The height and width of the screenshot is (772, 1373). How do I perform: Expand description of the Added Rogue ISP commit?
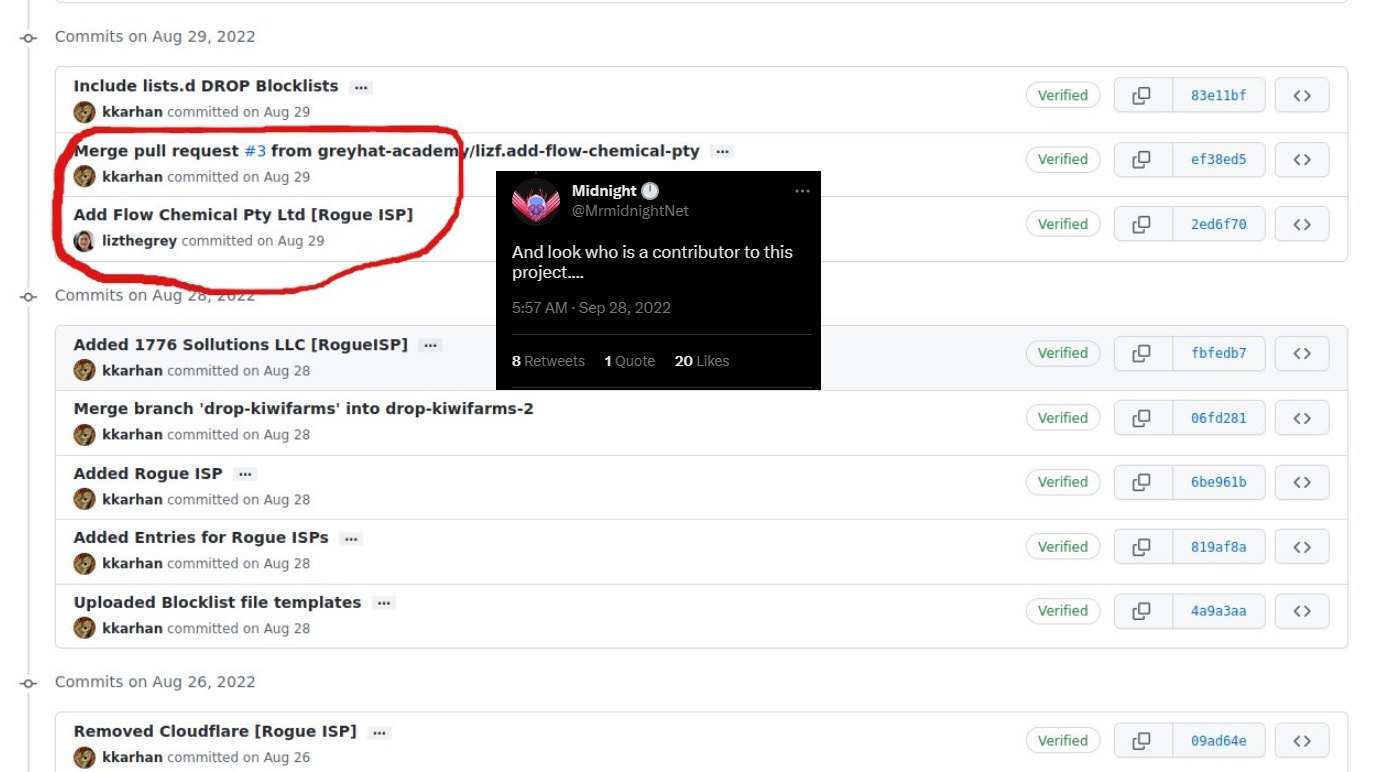[245, 473]
